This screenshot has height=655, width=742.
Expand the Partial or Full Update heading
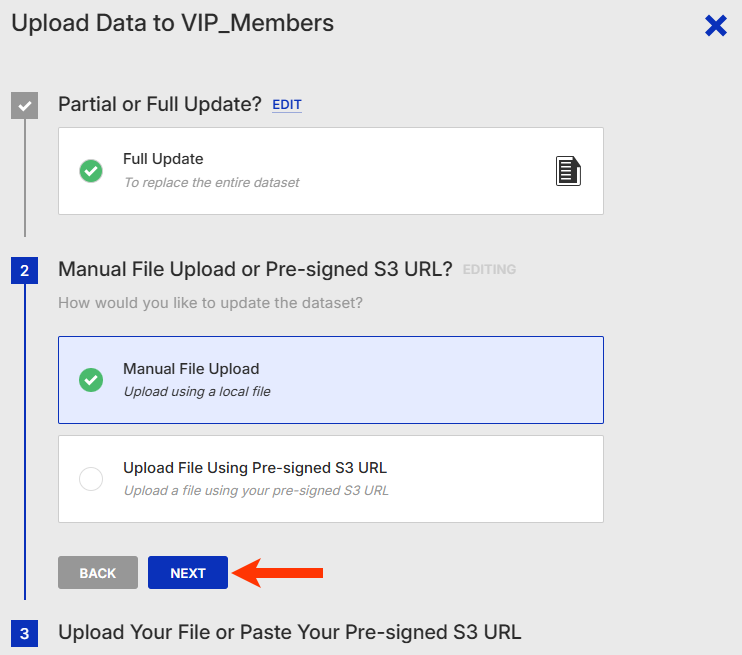tap(160, 104)
